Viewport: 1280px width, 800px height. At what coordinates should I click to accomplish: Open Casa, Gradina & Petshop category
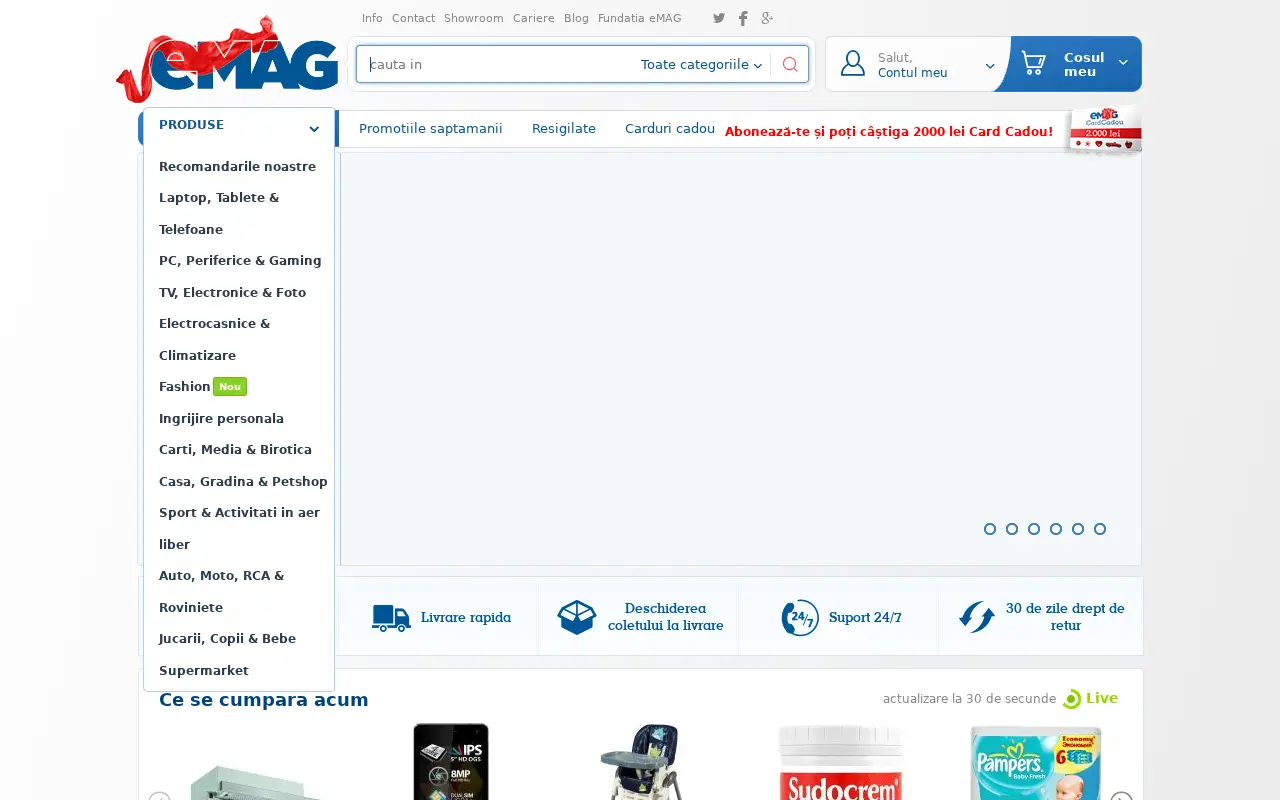point(243,481)
